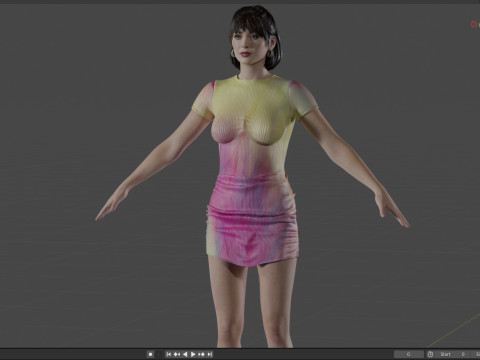Jump to the first frame
Screen dimensions: 480x360
click(169, 354)
